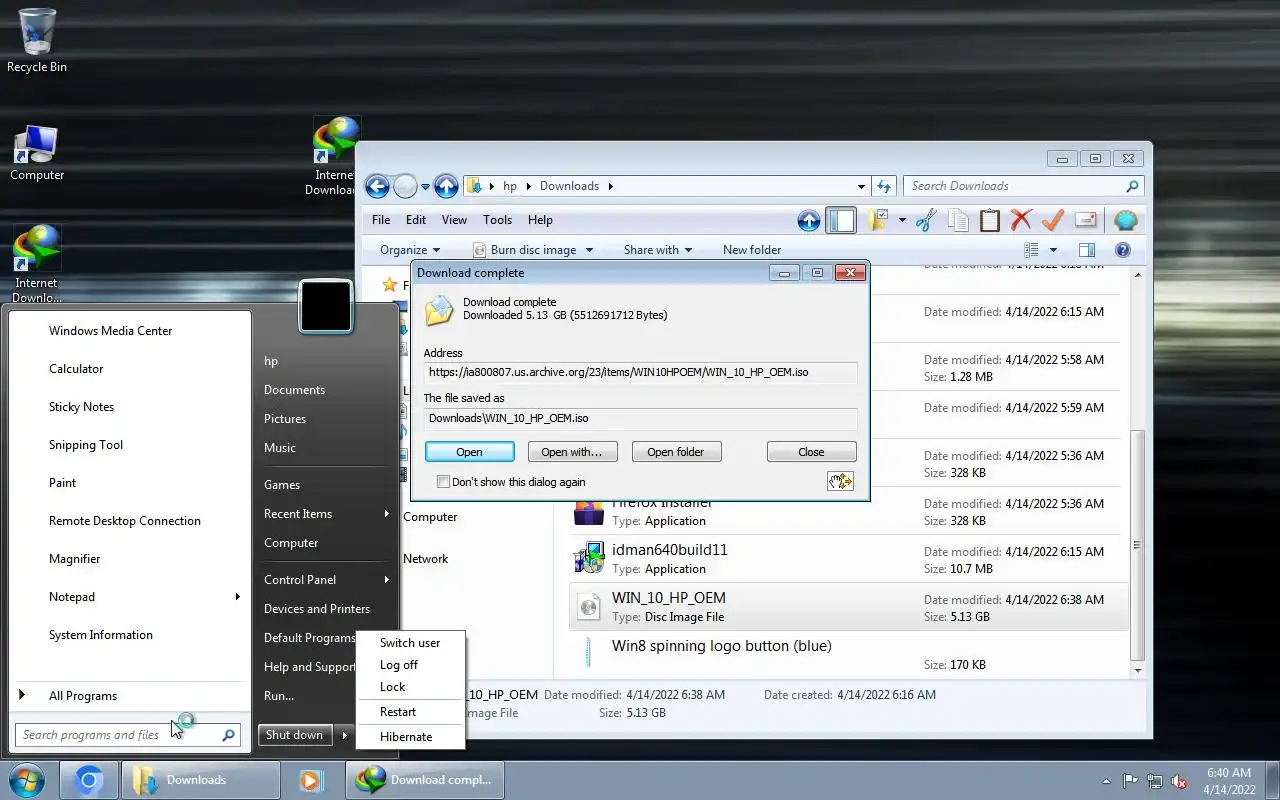Open the Burn disc image dropdown
The image size is (1280, 800).
coord(533,250)
